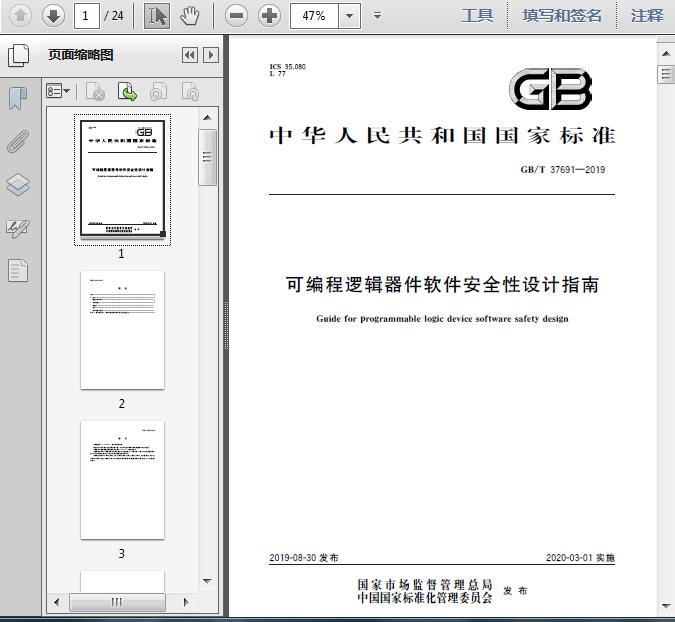Viewport: 675px width, 622px height.
Task: Open the zoom percentage dropdown
Action: (349, 15)
